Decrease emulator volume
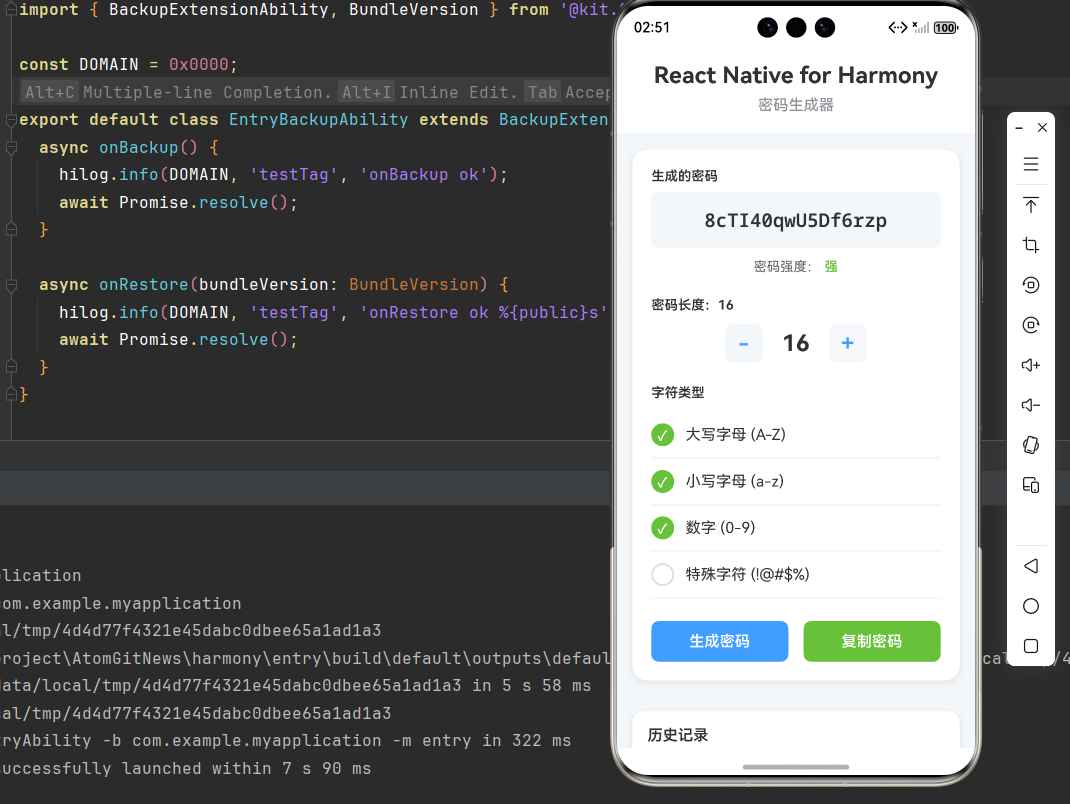Screen dimensions: 1070x804 tap(1030, 405)
